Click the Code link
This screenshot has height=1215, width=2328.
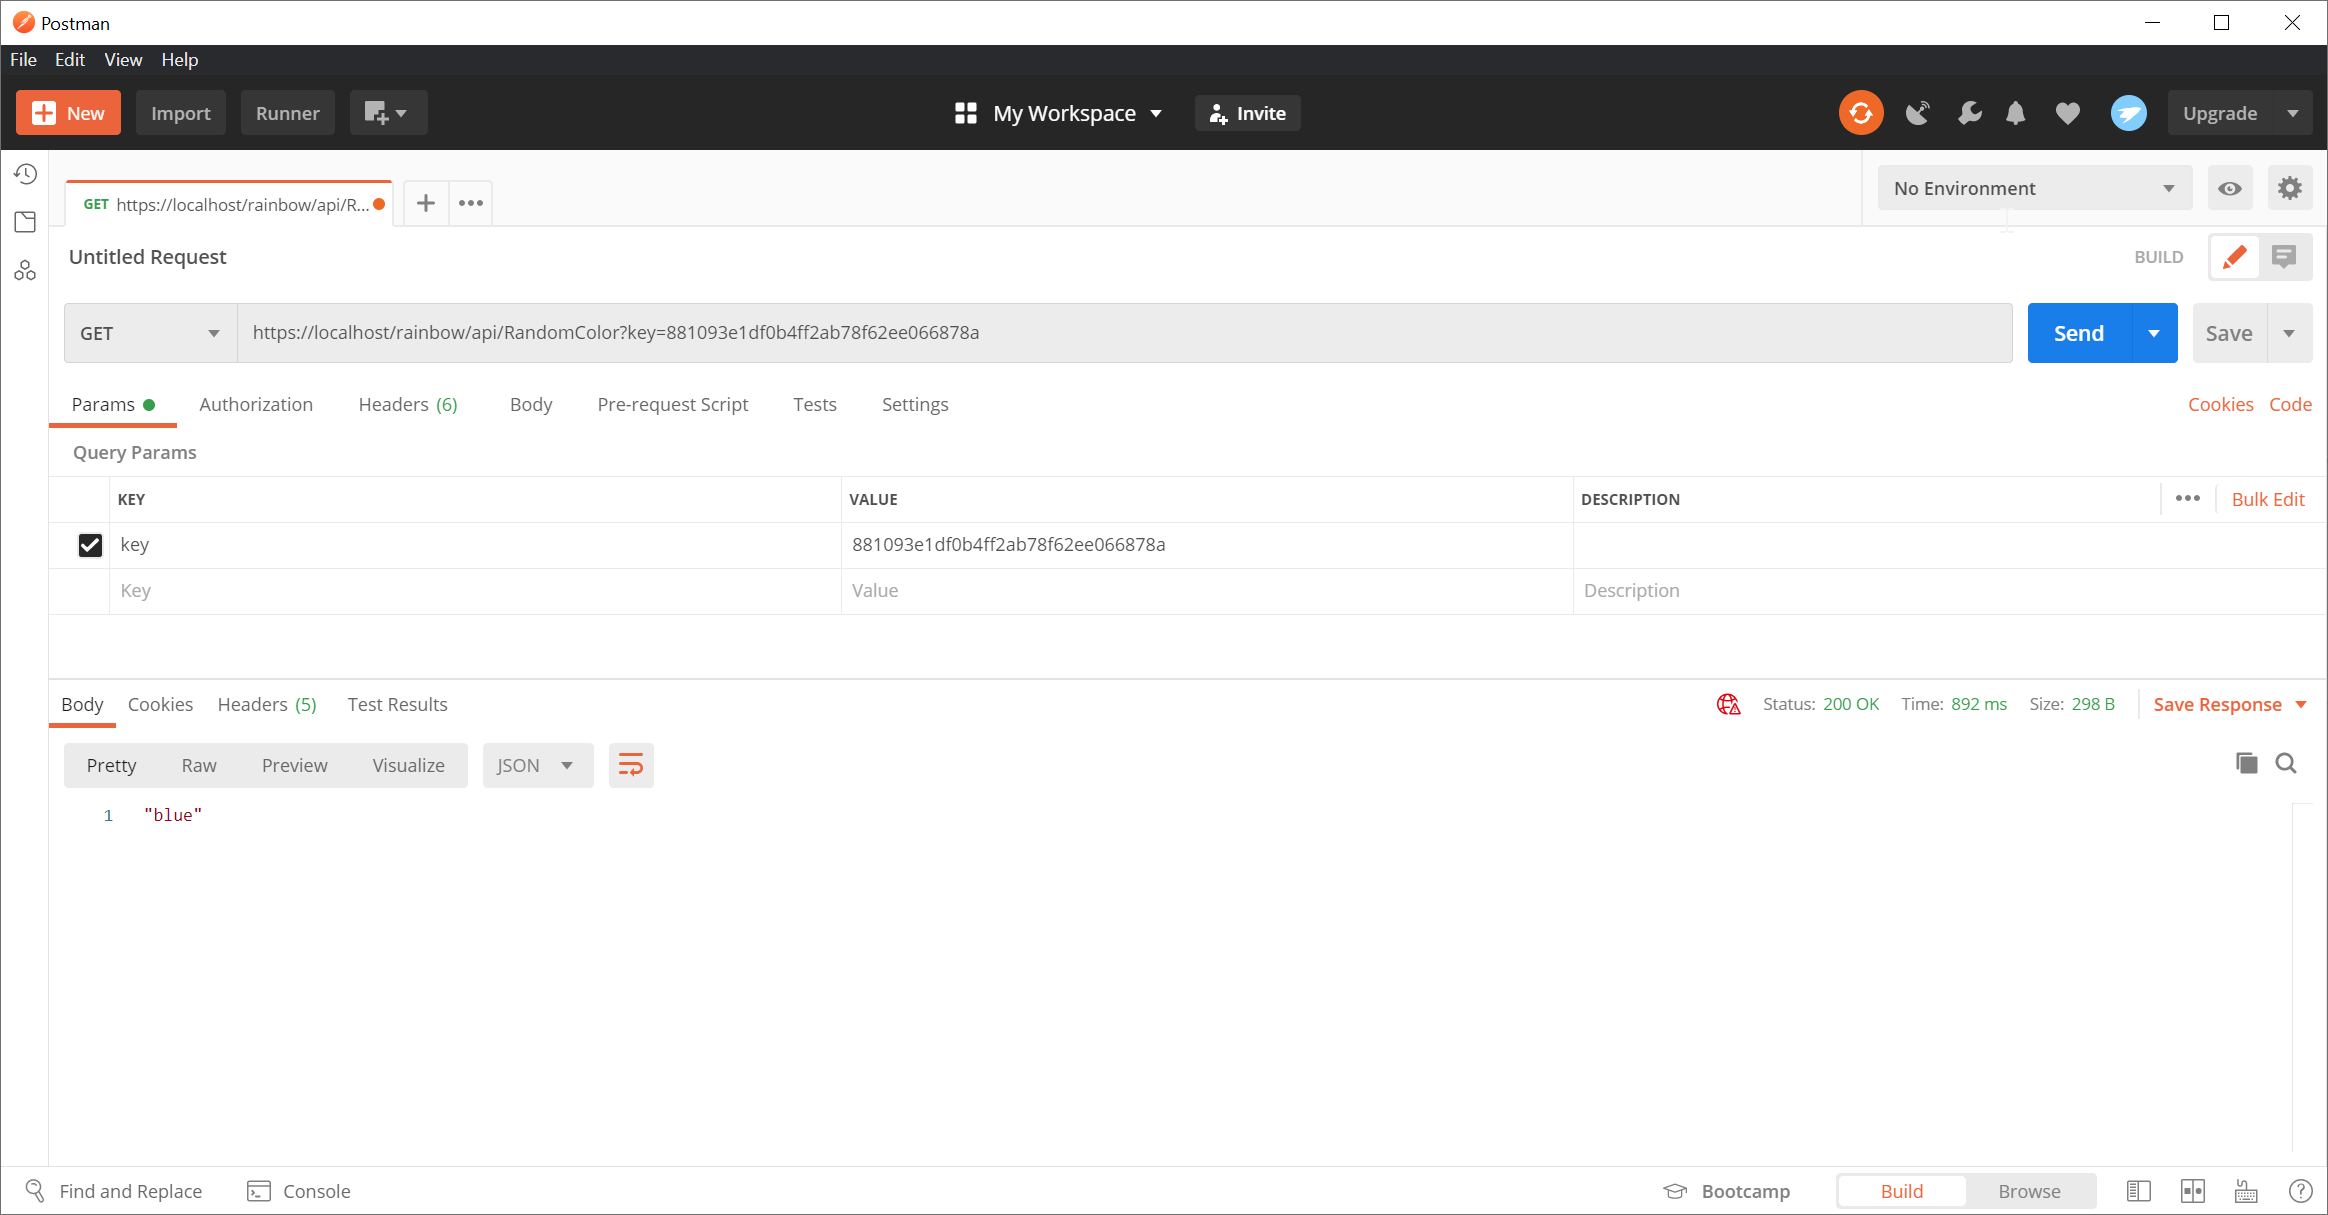(2290, 404)
